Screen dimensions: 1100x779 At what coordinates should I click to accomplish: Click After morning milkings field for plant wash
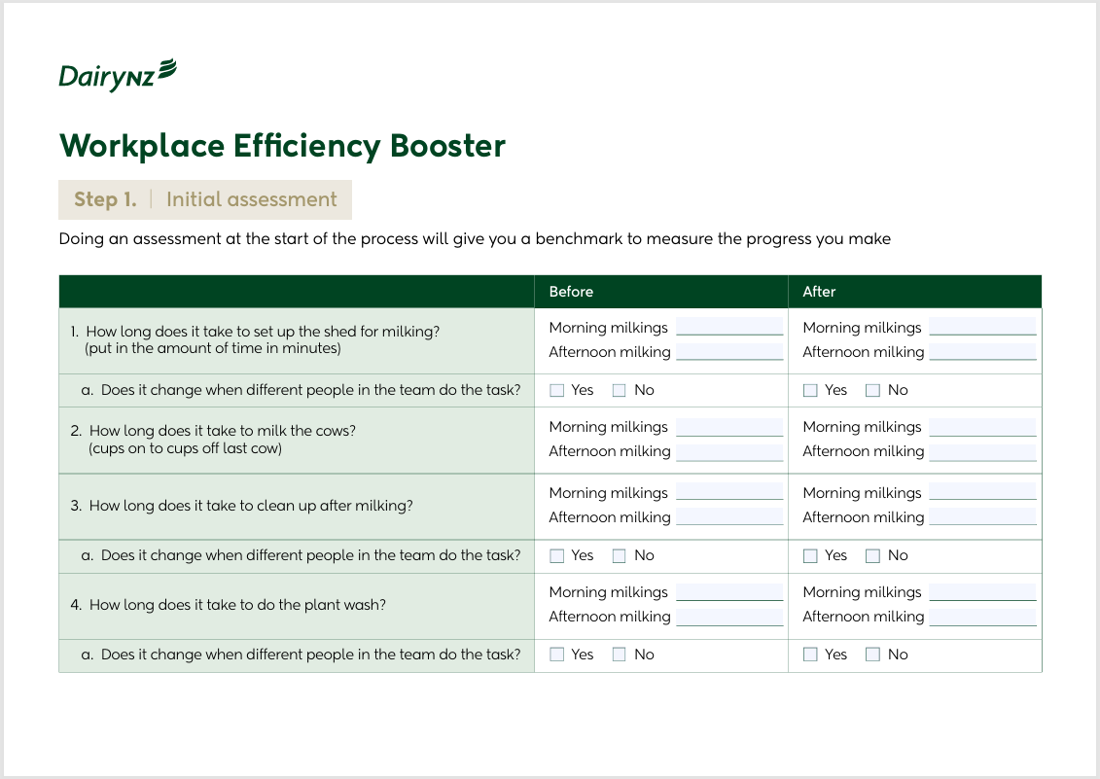(983, 592)
